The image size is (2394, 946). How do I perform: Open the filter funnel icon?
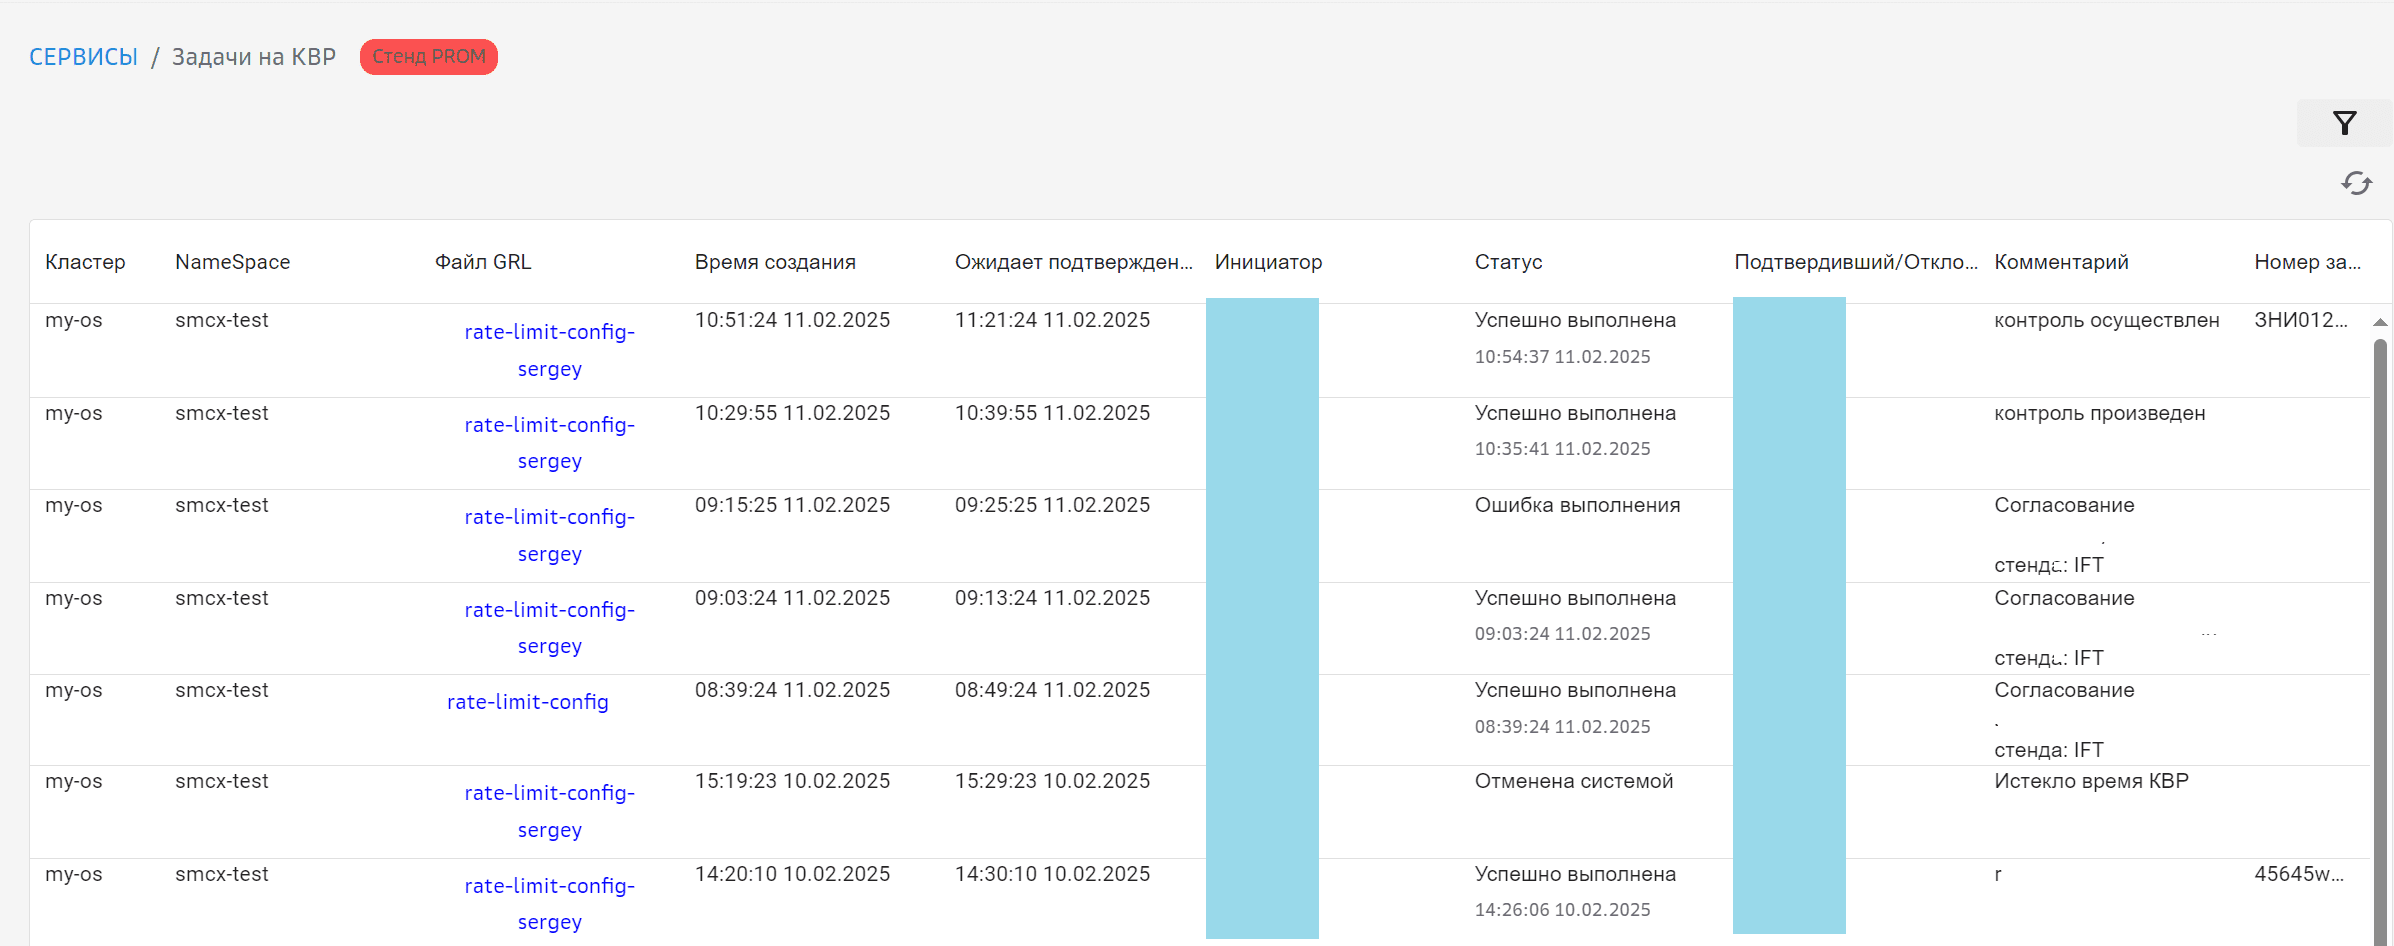click(x=2344, y=123)
